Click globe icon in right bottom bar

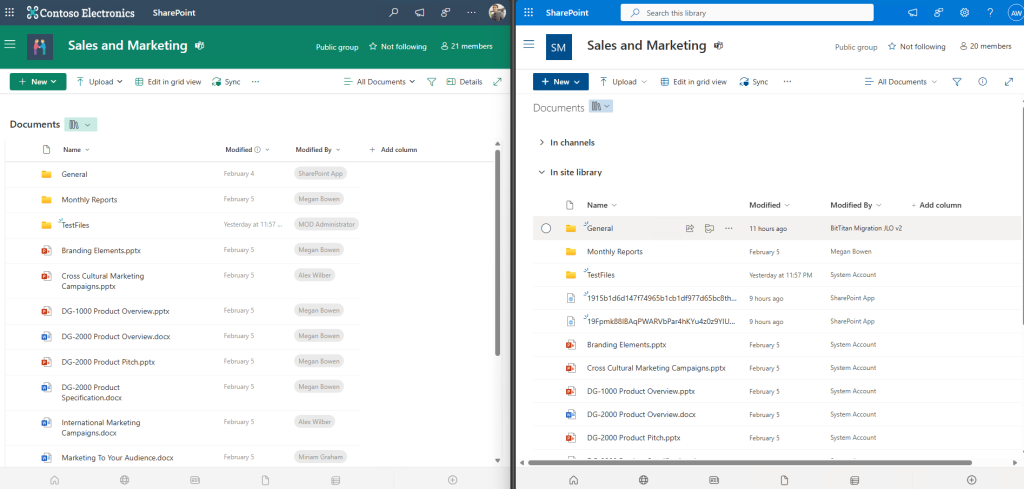coord(643,480)
